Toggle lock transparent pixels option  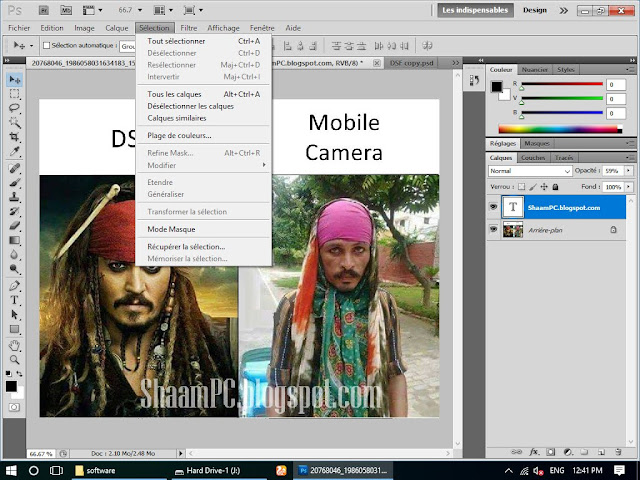[x=522, y=187]
